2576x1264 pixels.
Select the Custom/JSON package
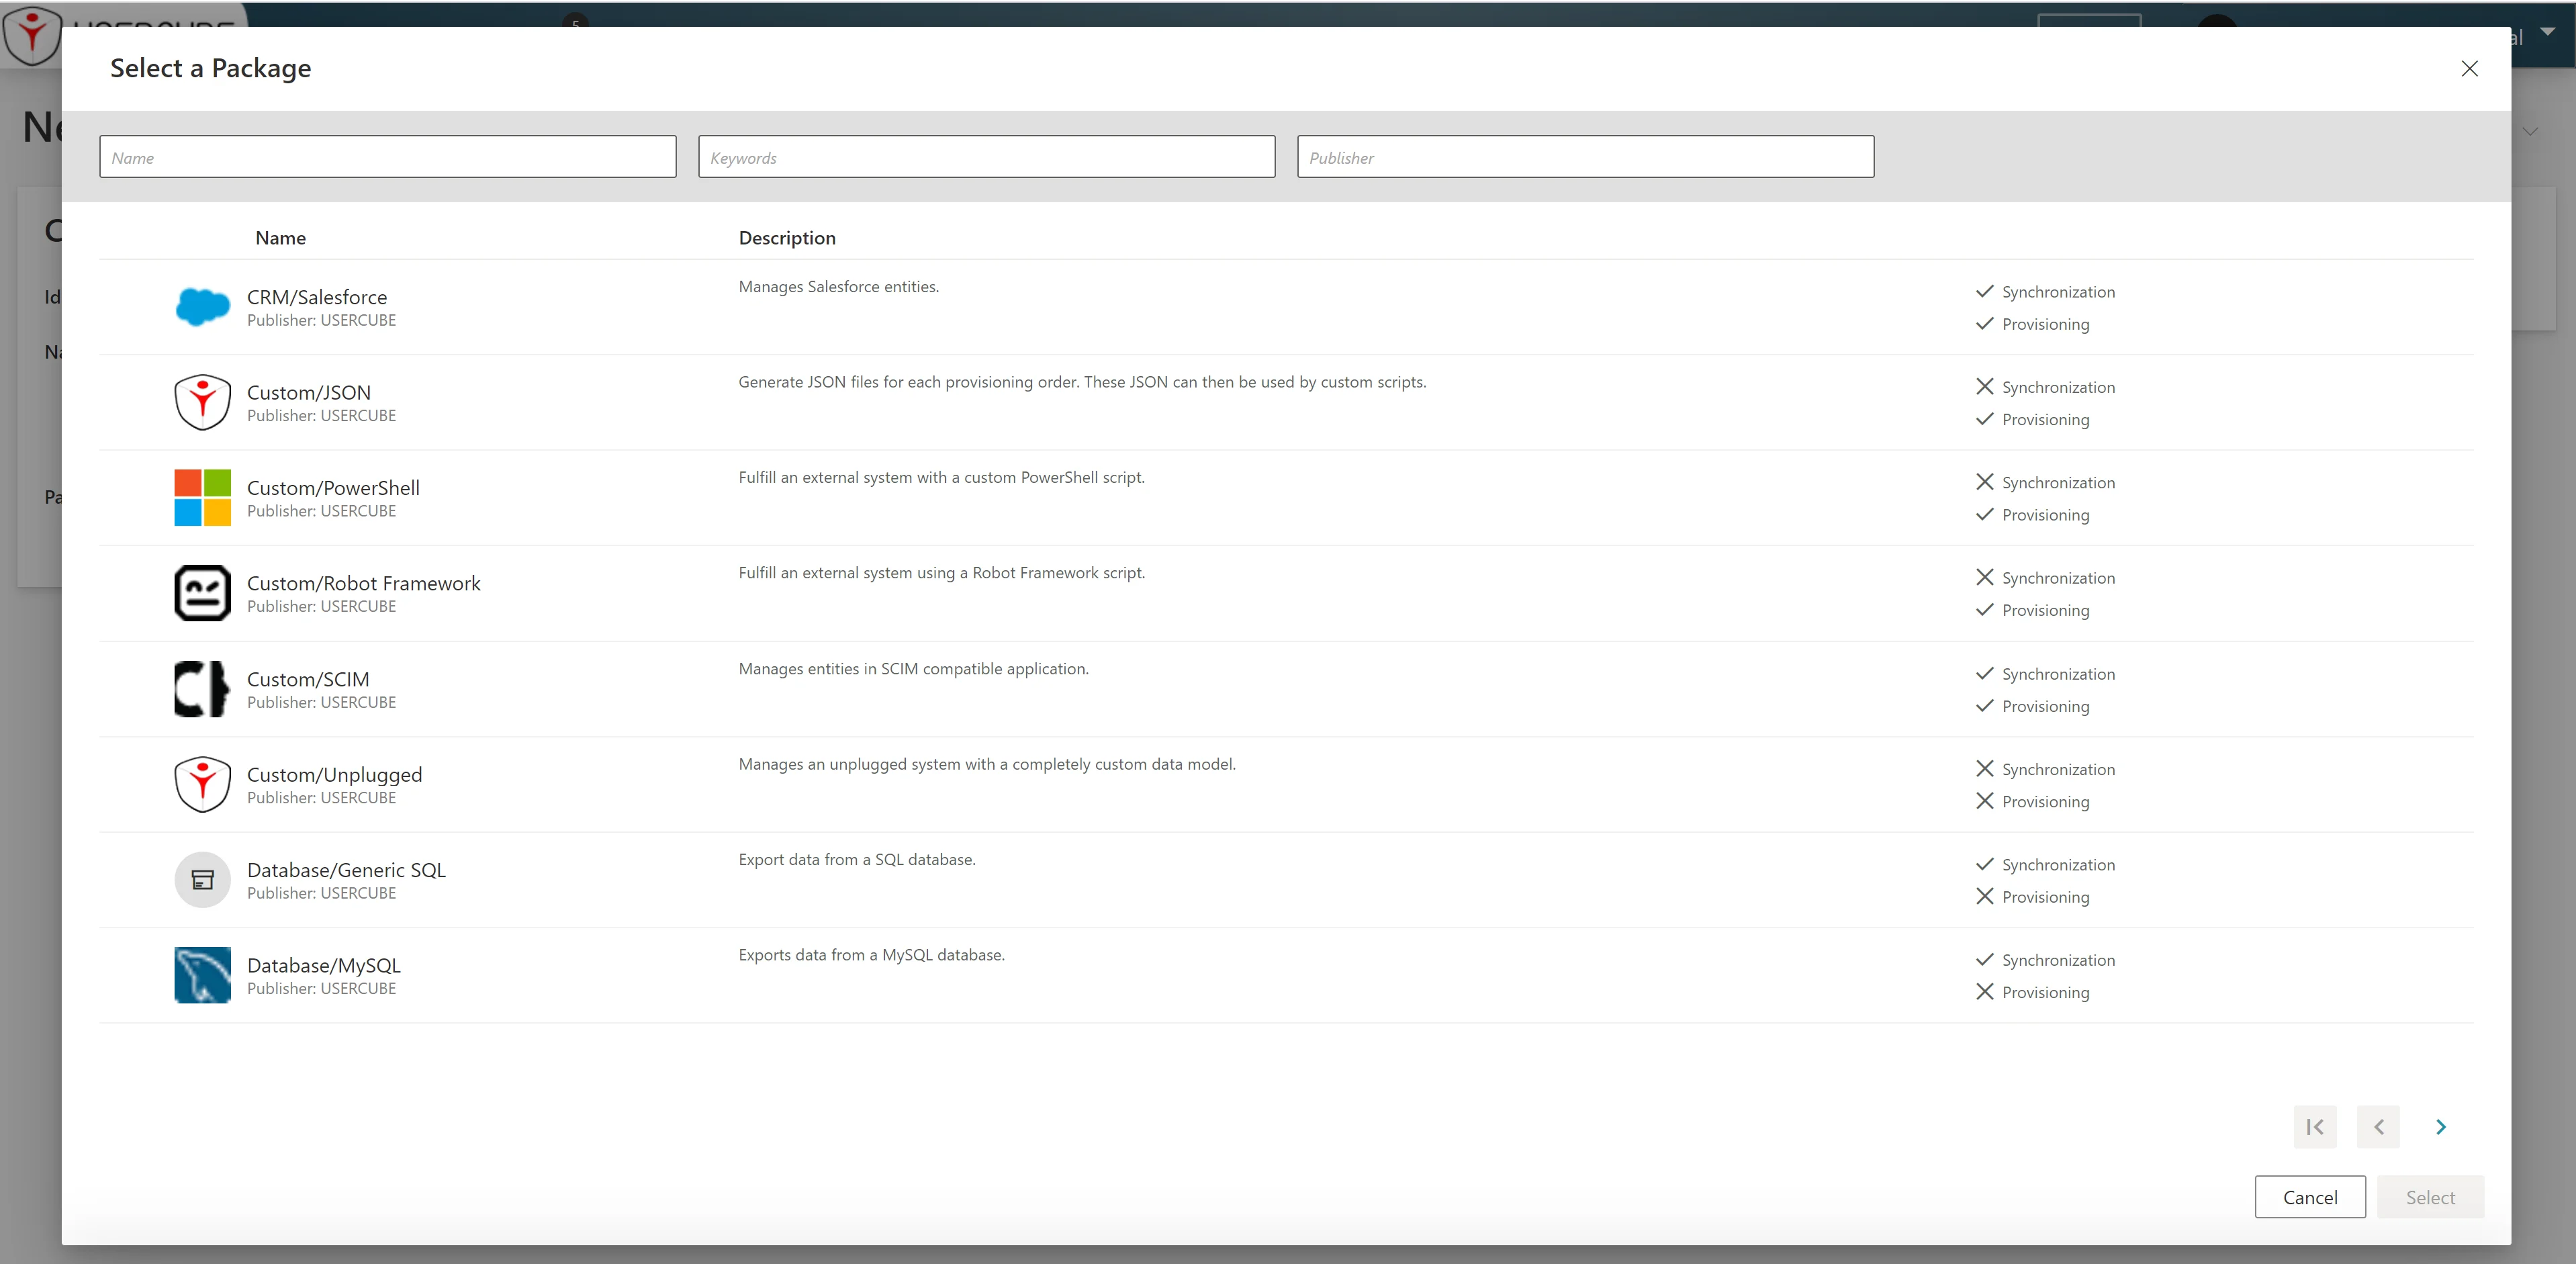pos(1286,402)
